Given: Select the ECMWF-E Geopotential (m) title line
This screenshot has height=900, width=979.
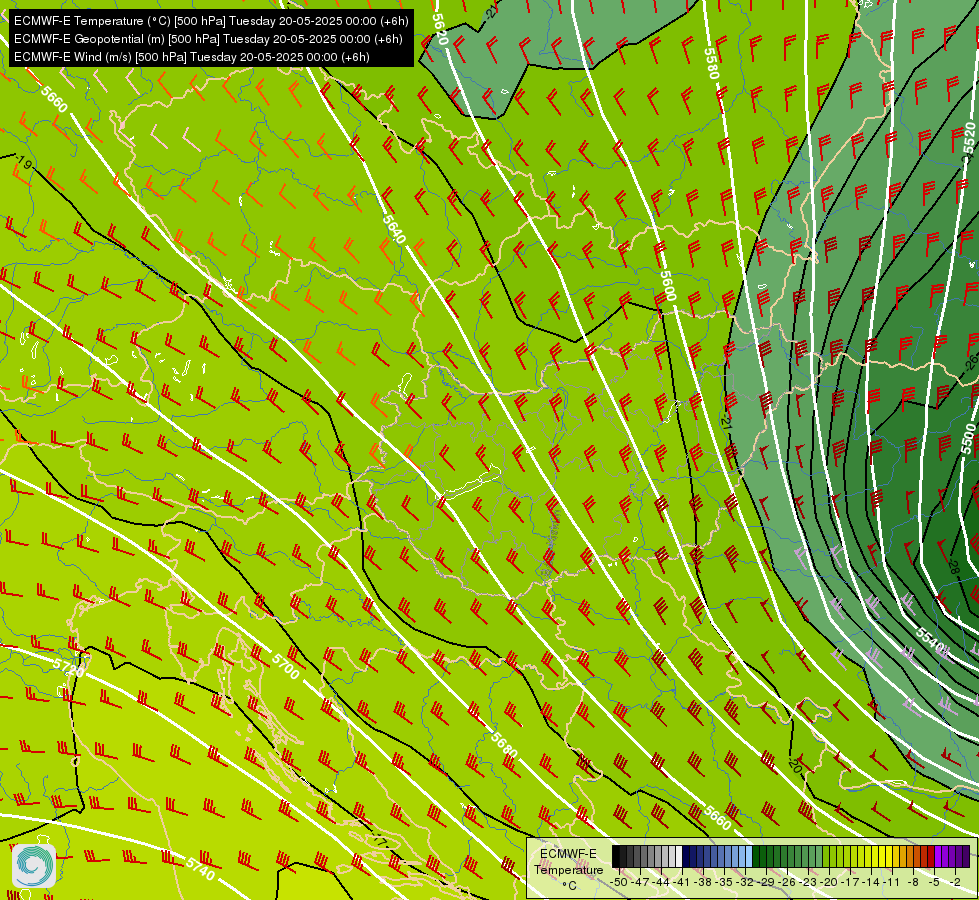Looking at the screenshot, I should point(208,39).
